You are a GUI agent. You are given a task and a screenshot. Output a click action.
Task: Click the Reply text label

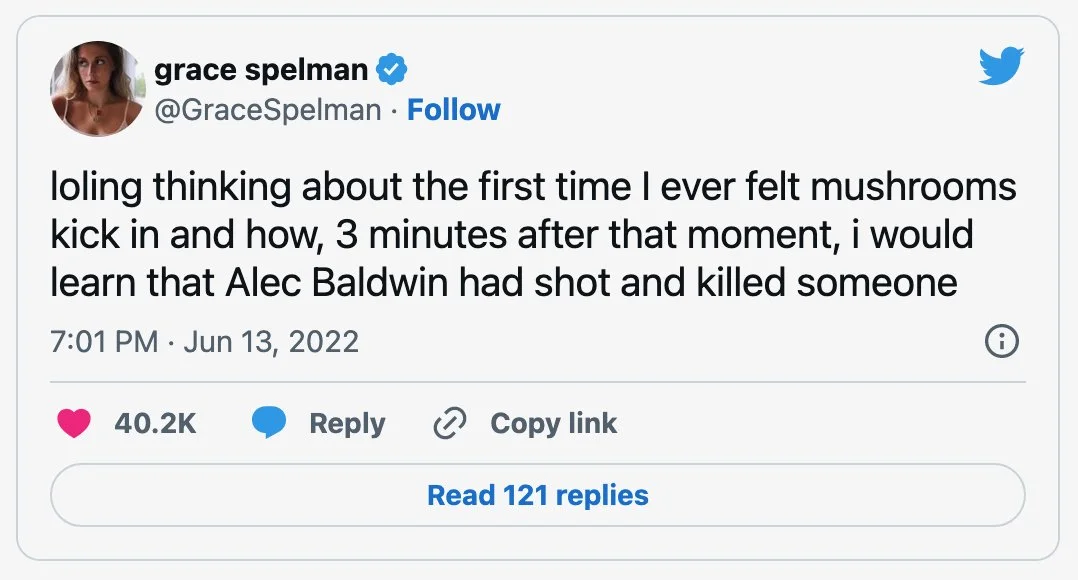coord(347,423)
